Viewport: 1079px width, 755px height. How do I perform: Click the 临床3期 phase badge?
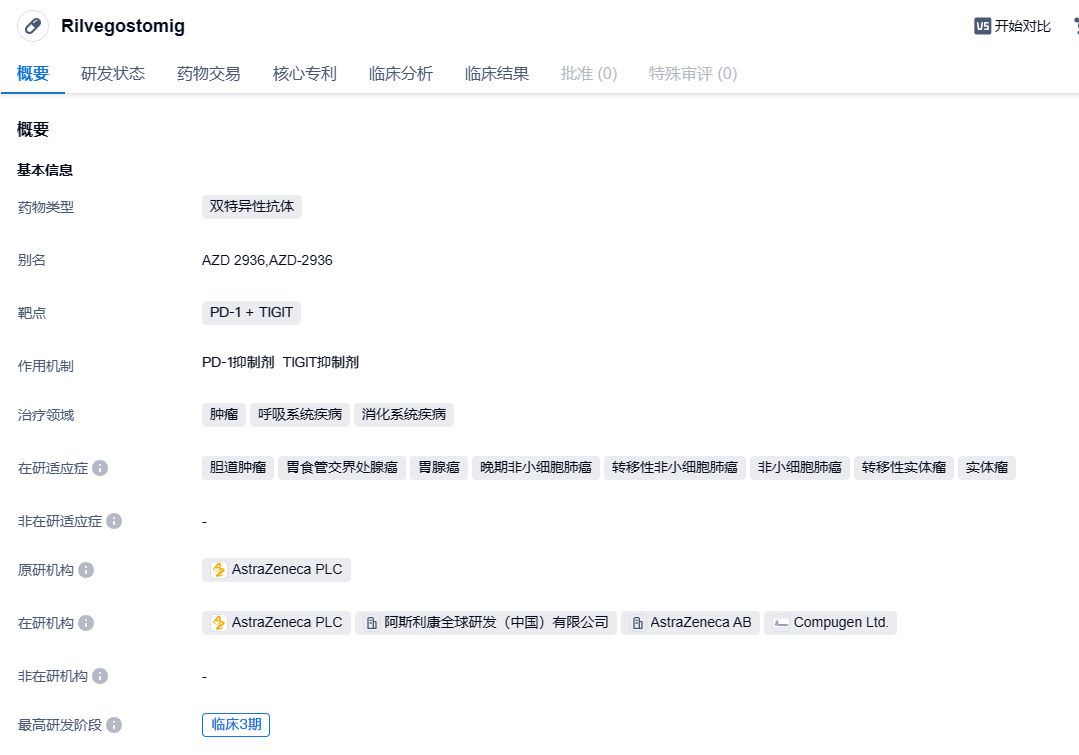[x=236, y=725]
